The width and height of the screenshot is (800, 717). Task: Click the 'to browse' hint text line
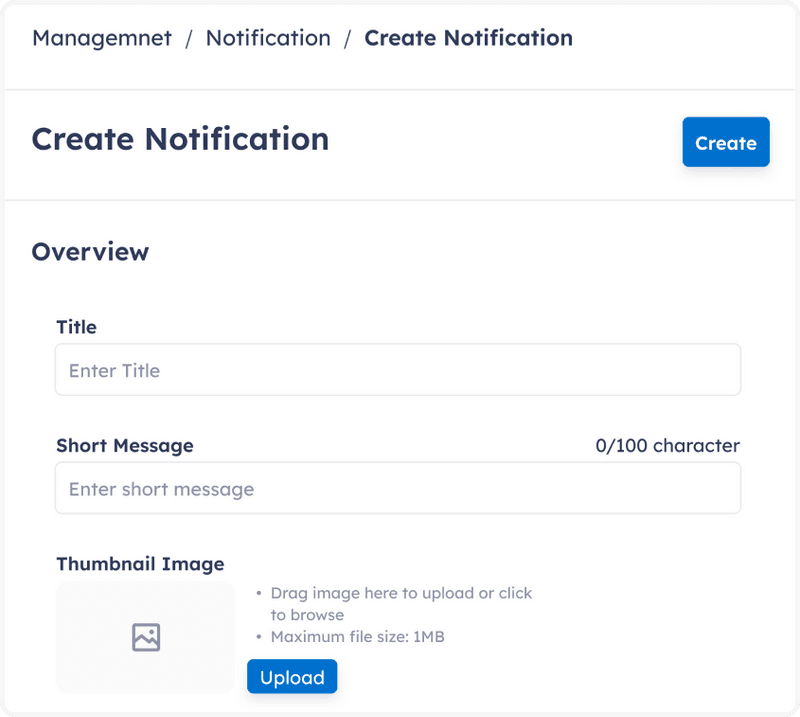(x=307, y=615)
